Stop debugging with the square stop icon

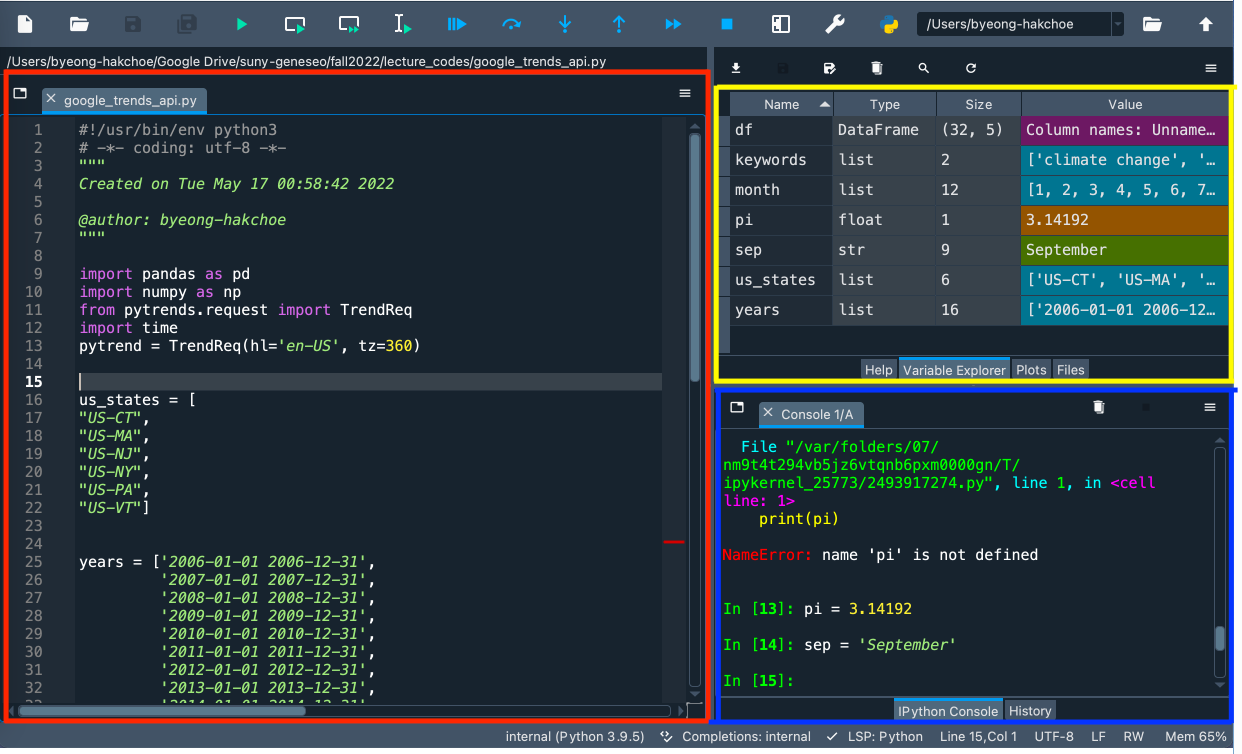tap(727, 24)
